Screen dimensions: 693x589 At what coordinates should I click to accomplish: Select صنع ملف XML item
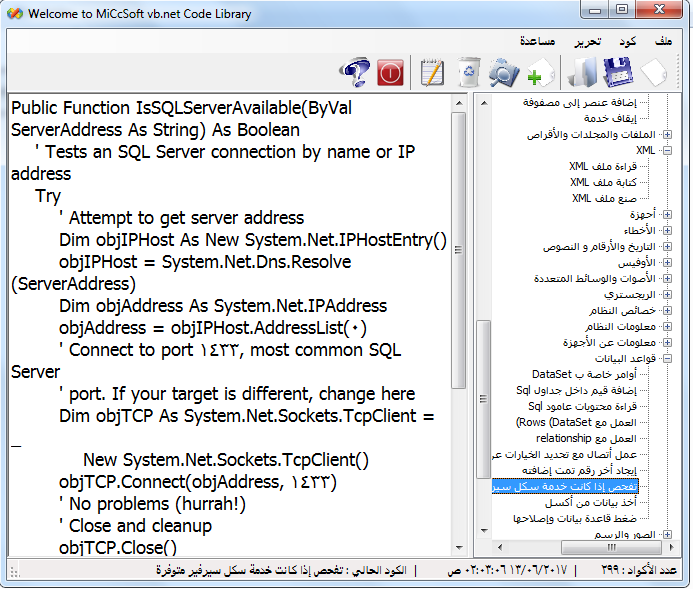tap(604, 198)
